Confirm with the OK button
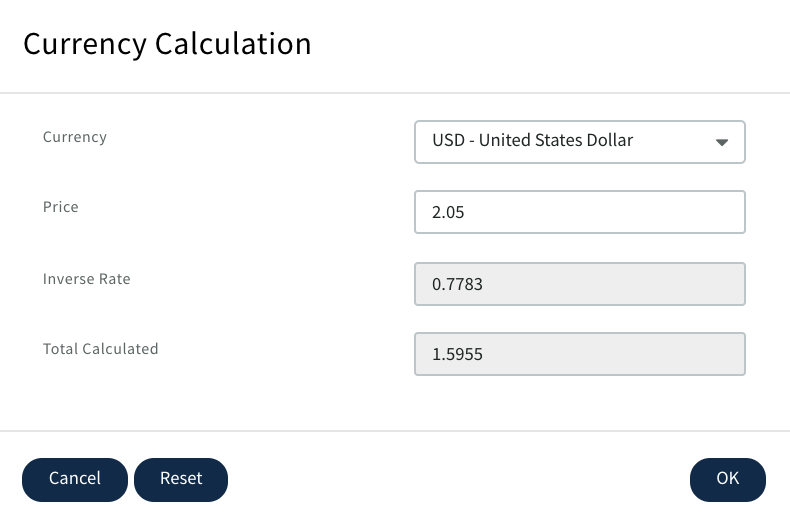Viewport: 790px width, 526px height. [727, 479]
